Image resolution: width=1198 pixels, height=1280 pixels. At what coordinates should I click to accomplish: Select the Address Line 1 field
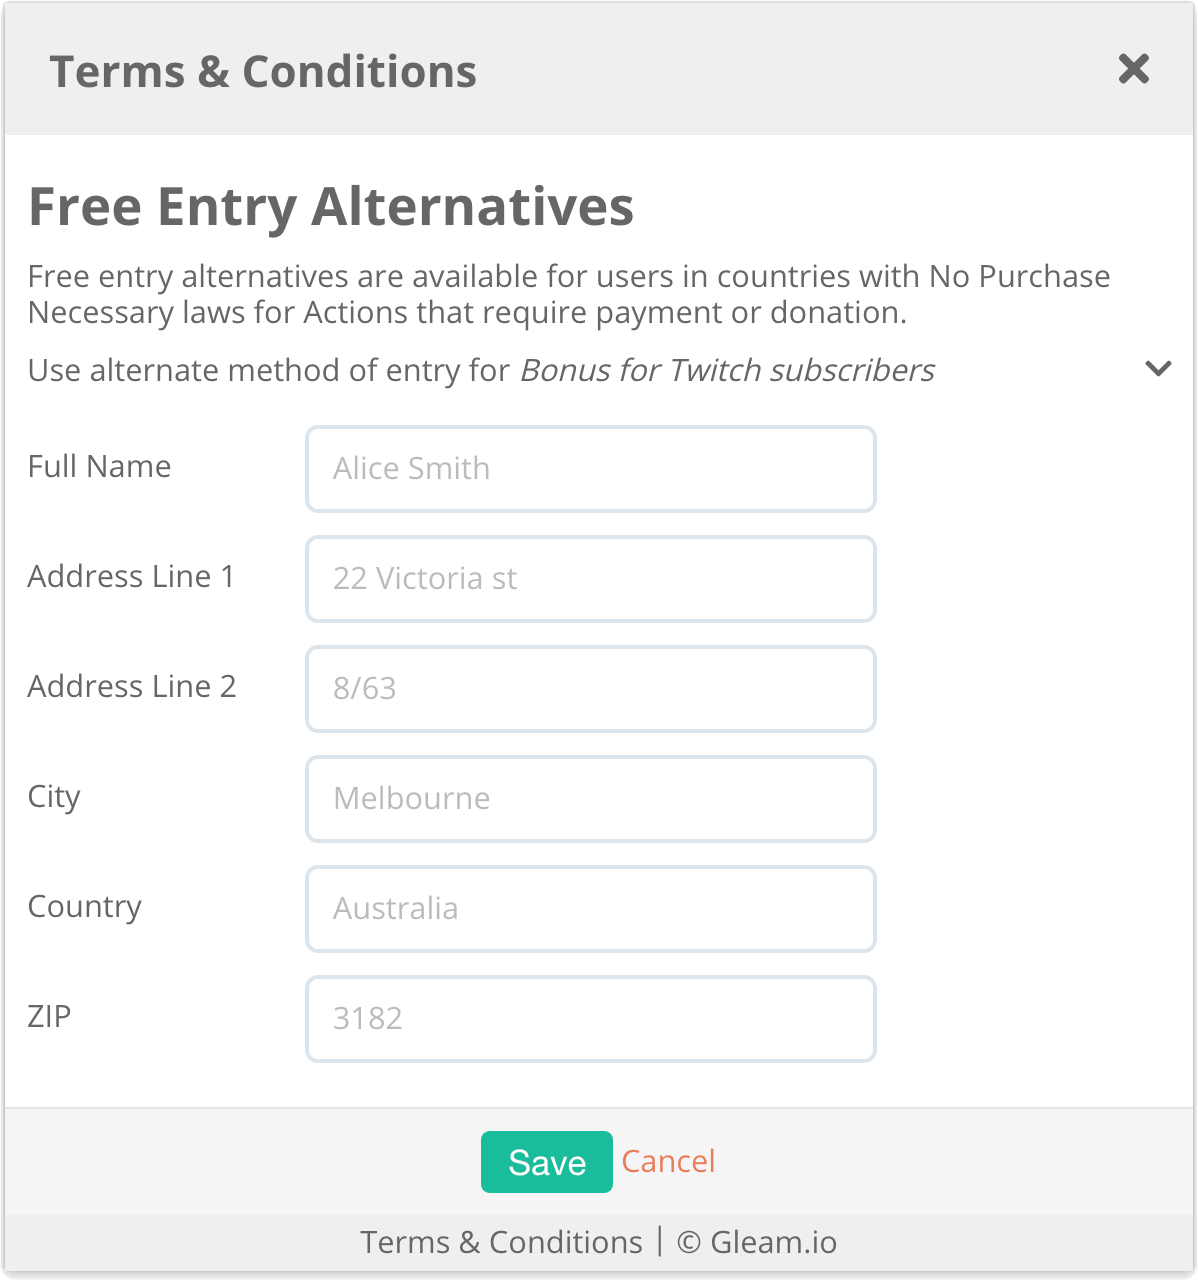coord(590,579)
